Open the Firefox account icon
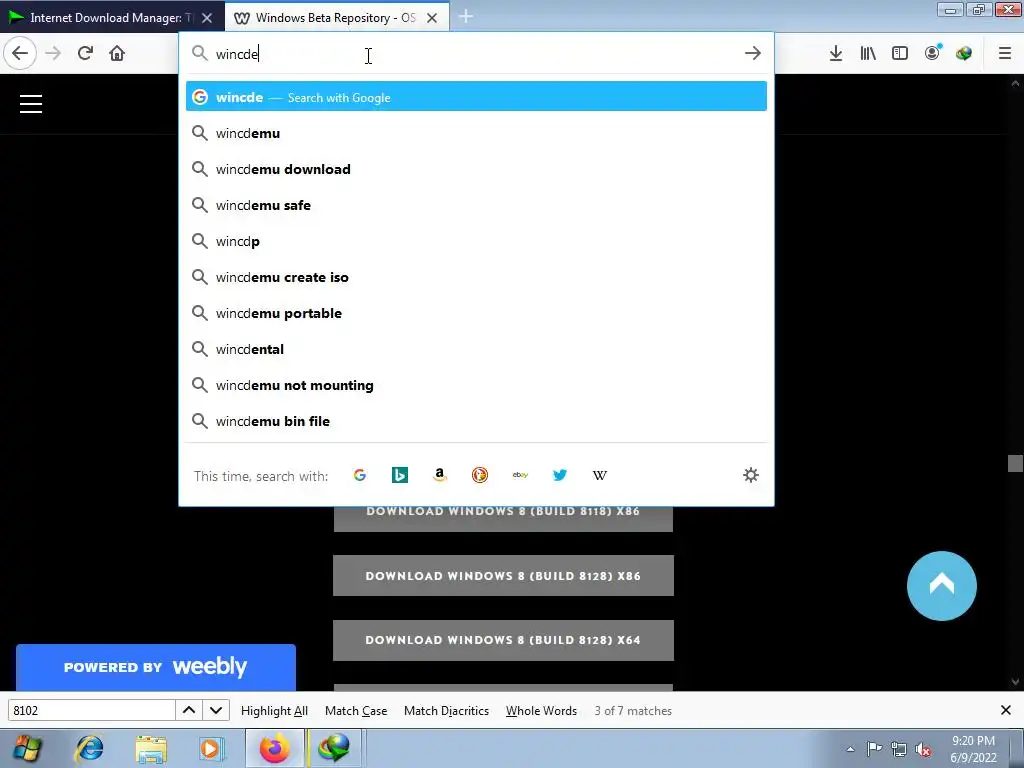This screenshot has height=768, width=1024. pyautogui.click(x=932, y=53)
